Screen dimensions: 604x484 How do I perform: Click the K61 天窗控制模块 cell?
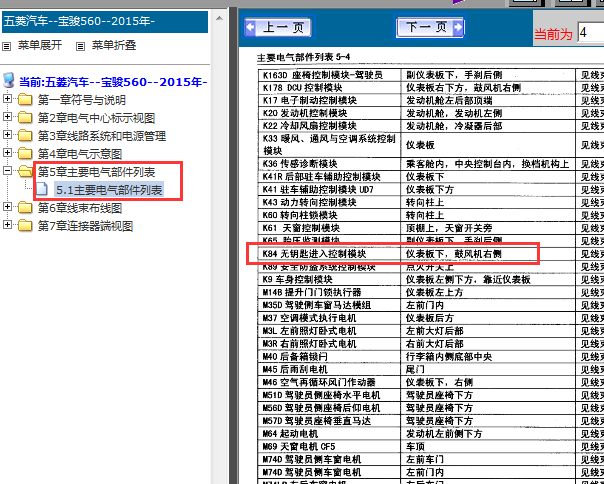coord(330,228)
